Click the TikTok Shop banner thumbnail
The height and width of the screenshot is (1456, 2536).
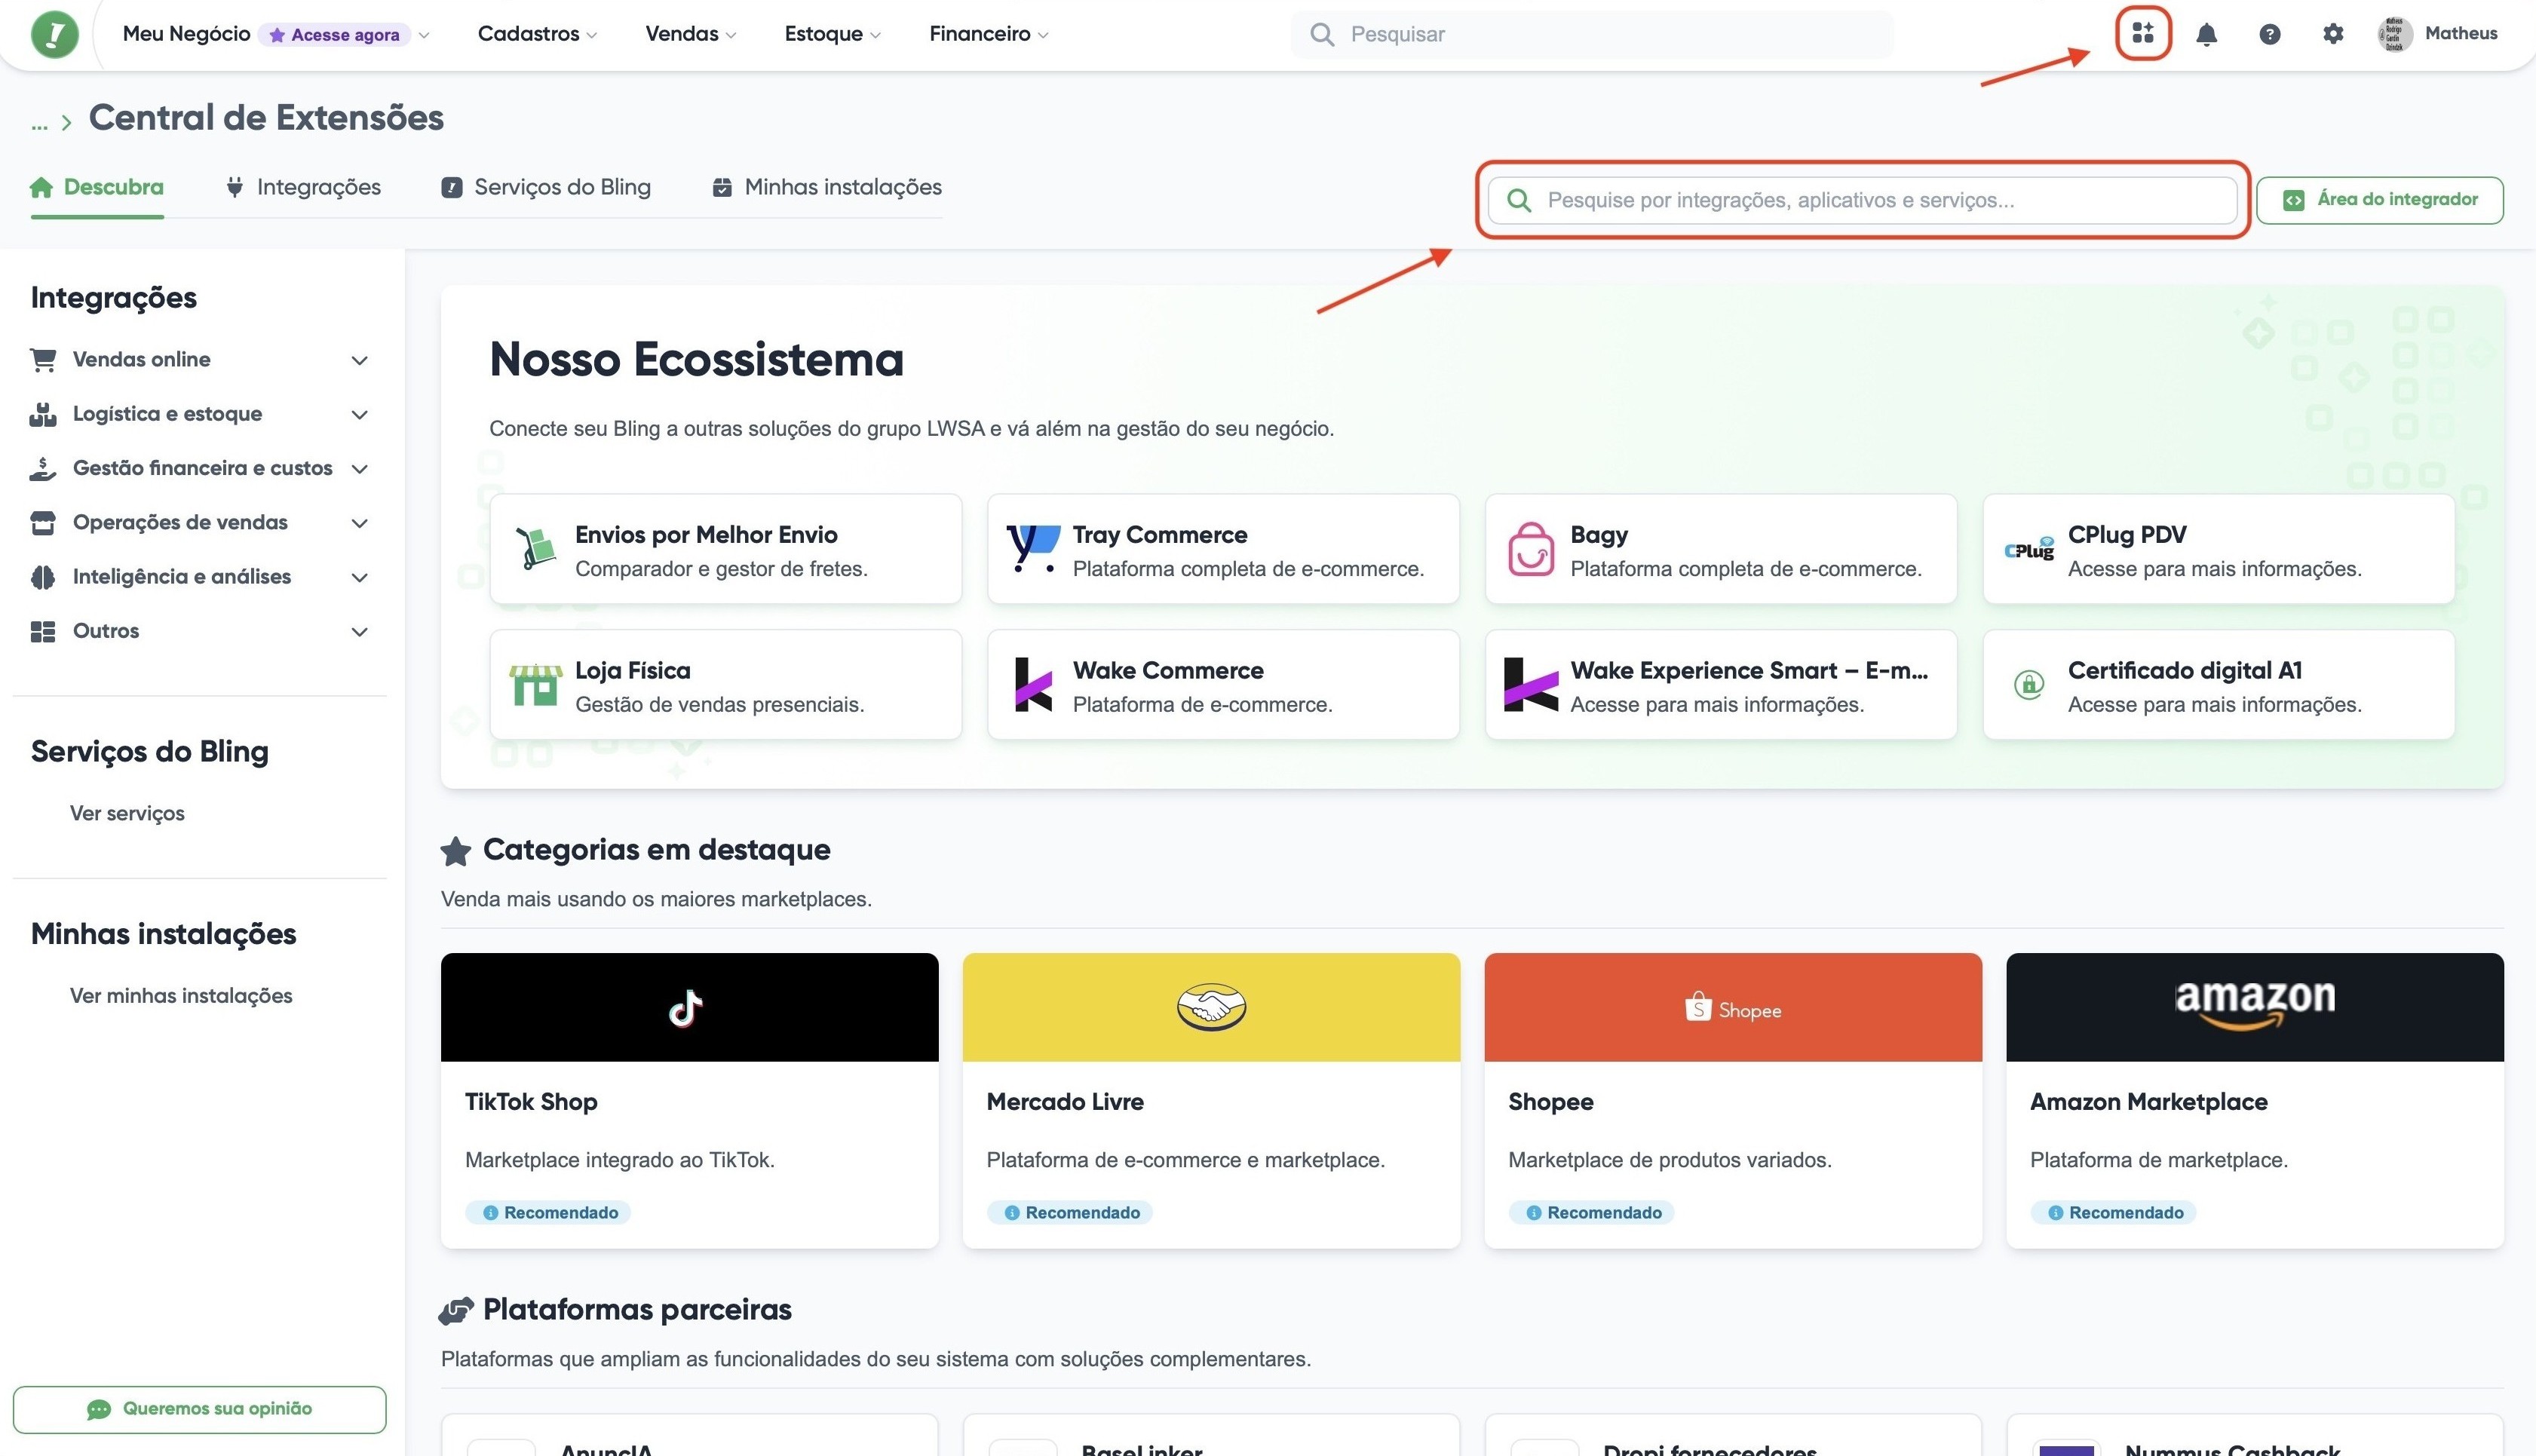click(x=689, y=1007)
